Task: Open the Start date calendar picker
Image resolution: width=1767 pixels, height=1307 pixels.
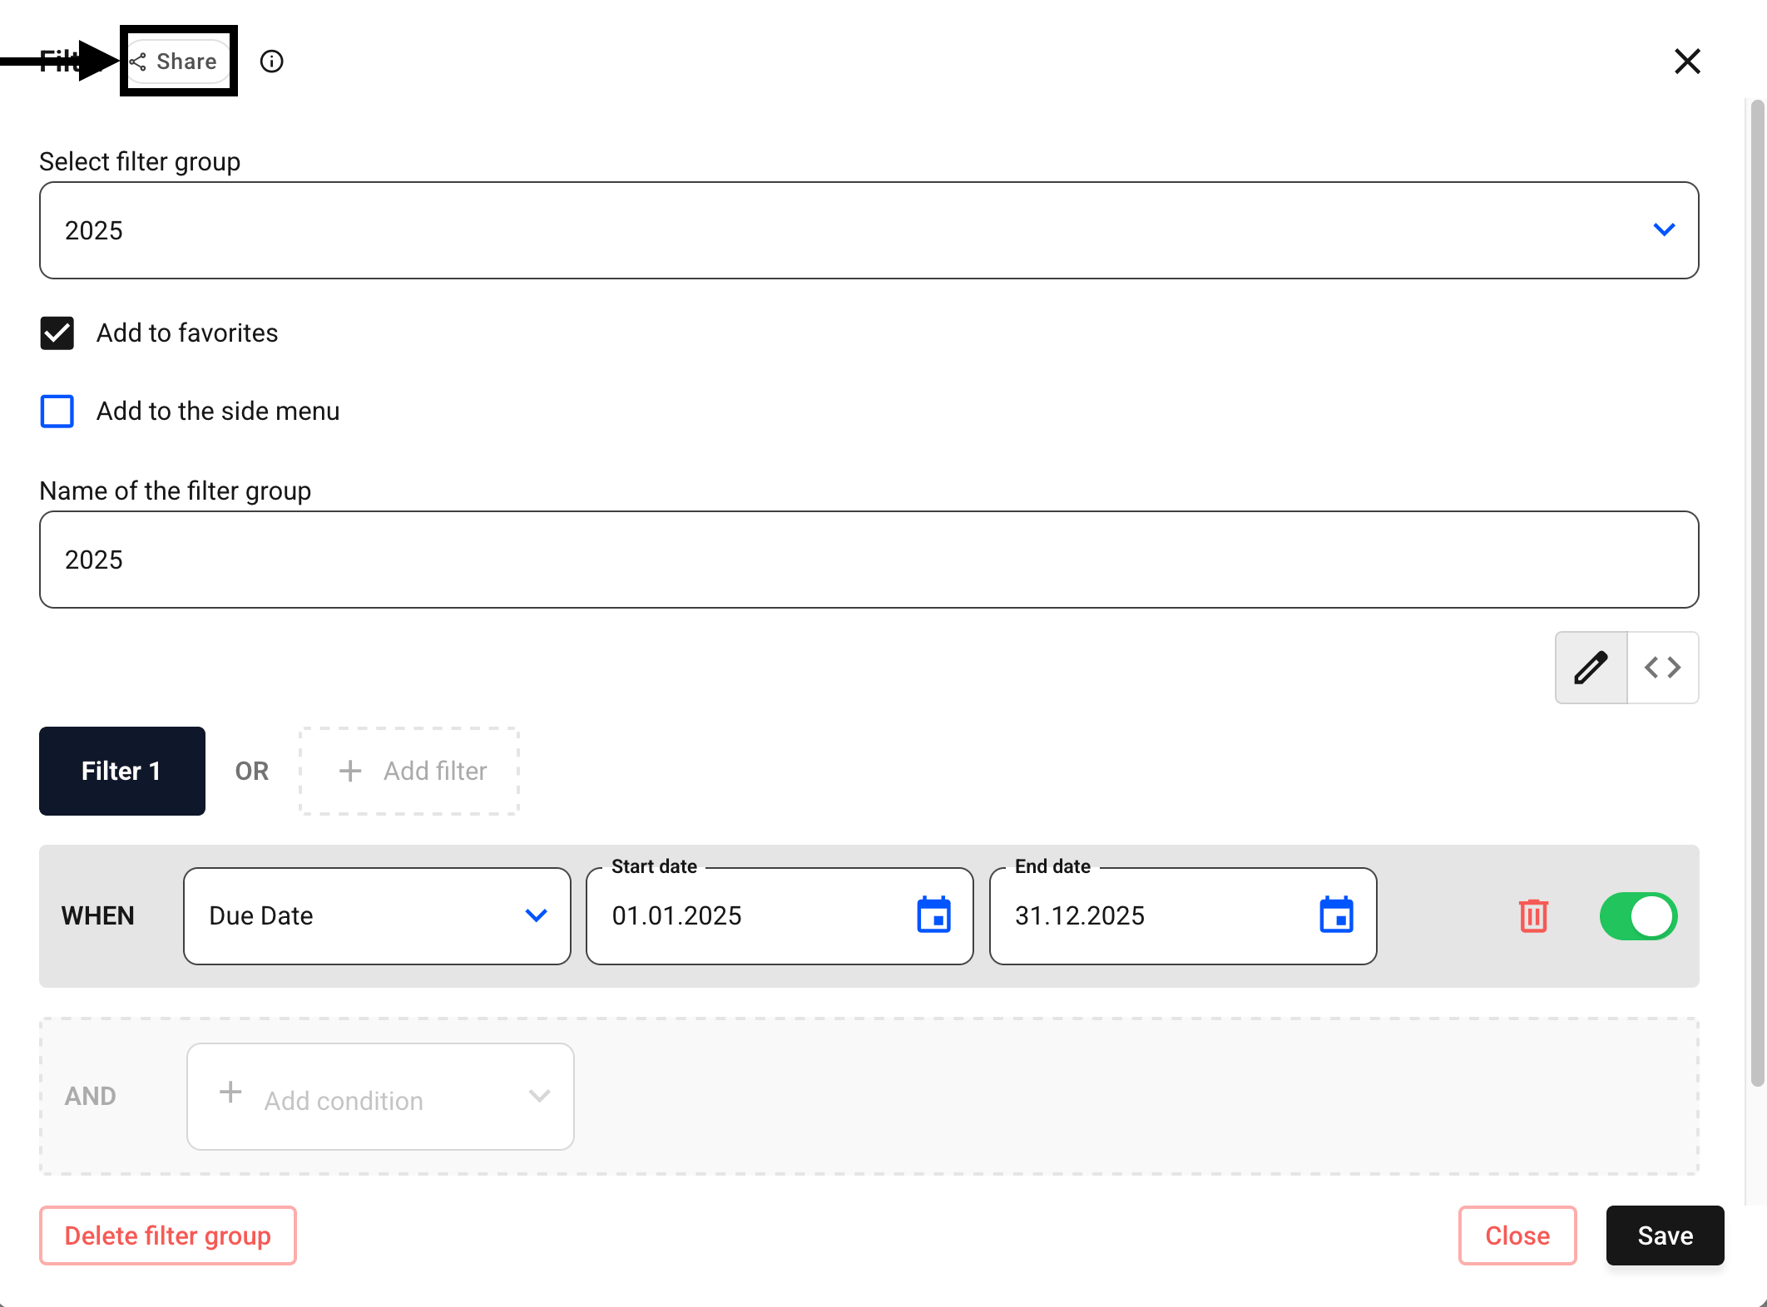Action: pyautogui.click(x=934, y=915)
